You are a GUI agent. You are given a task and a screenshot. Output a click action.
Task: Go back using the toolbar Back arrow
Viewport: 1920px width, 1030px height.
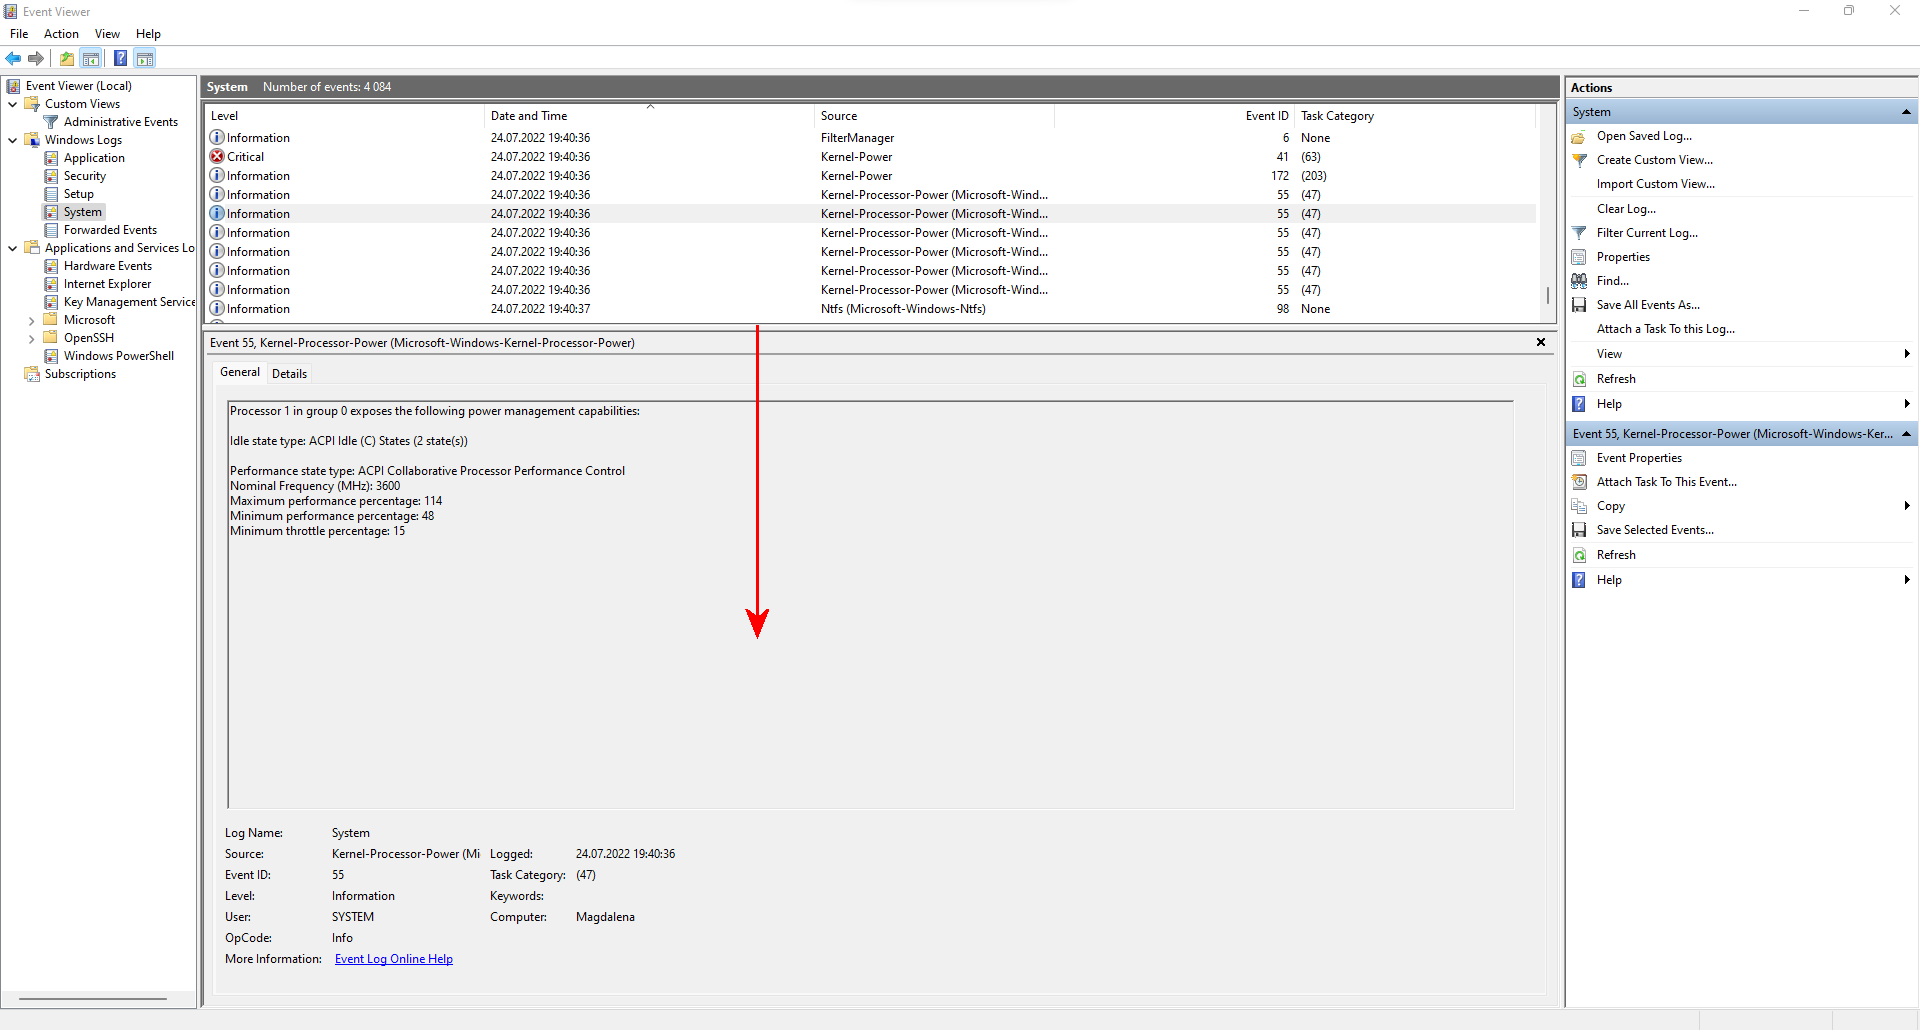(x=14, y=58)
